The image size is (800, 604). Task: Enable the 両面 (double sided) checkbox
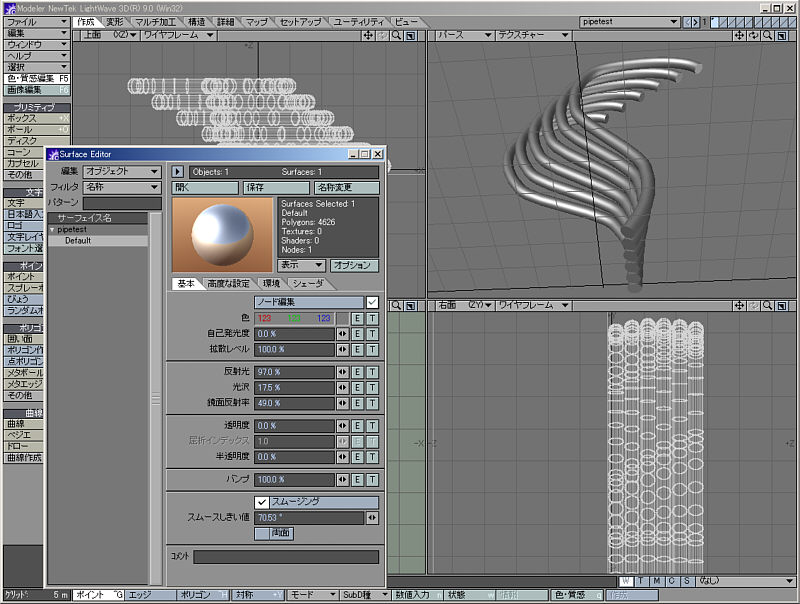point(262,533)
